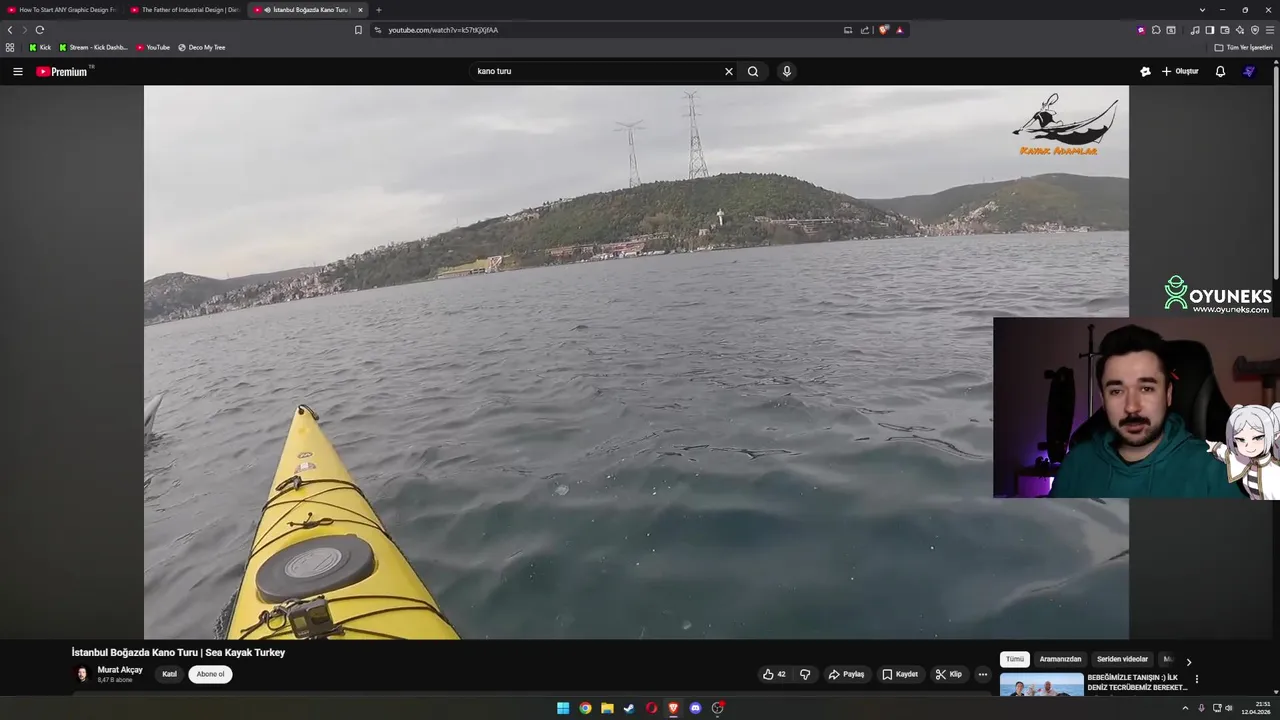
Task: Open Kick bookmark
Action: click(x=40, y=47)
